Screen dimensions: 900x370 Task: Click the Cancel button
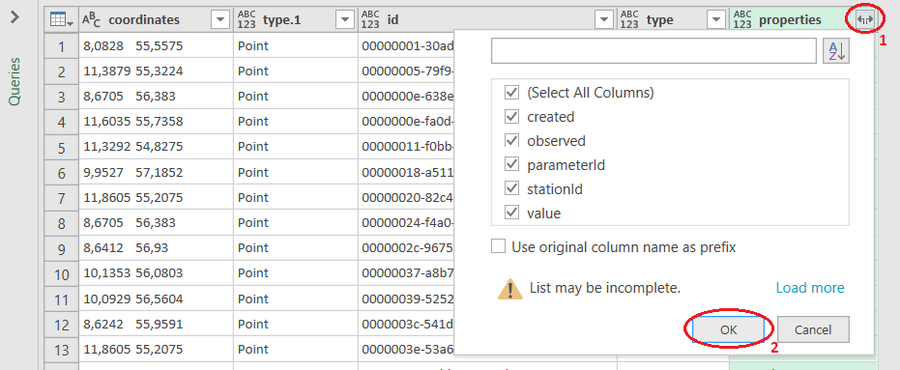point(813,330)
